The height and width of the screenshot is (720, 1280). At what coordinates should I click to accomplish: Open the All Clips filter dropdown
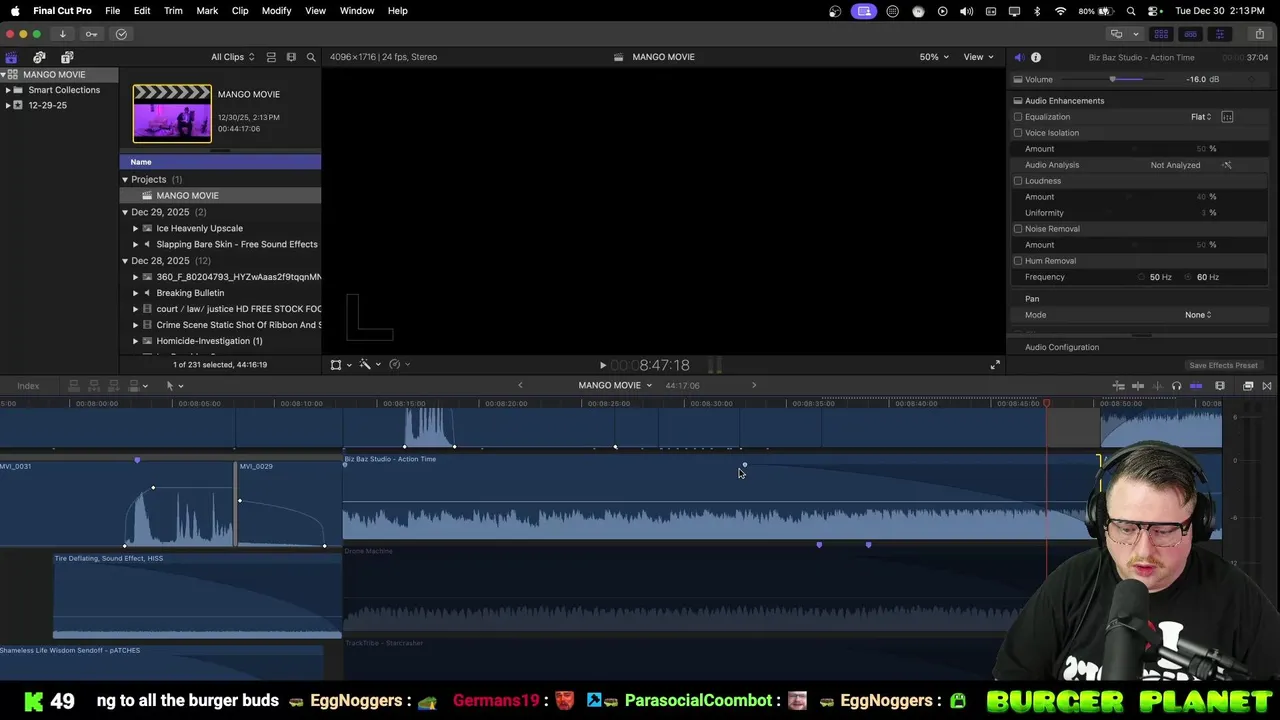[232, 57]
